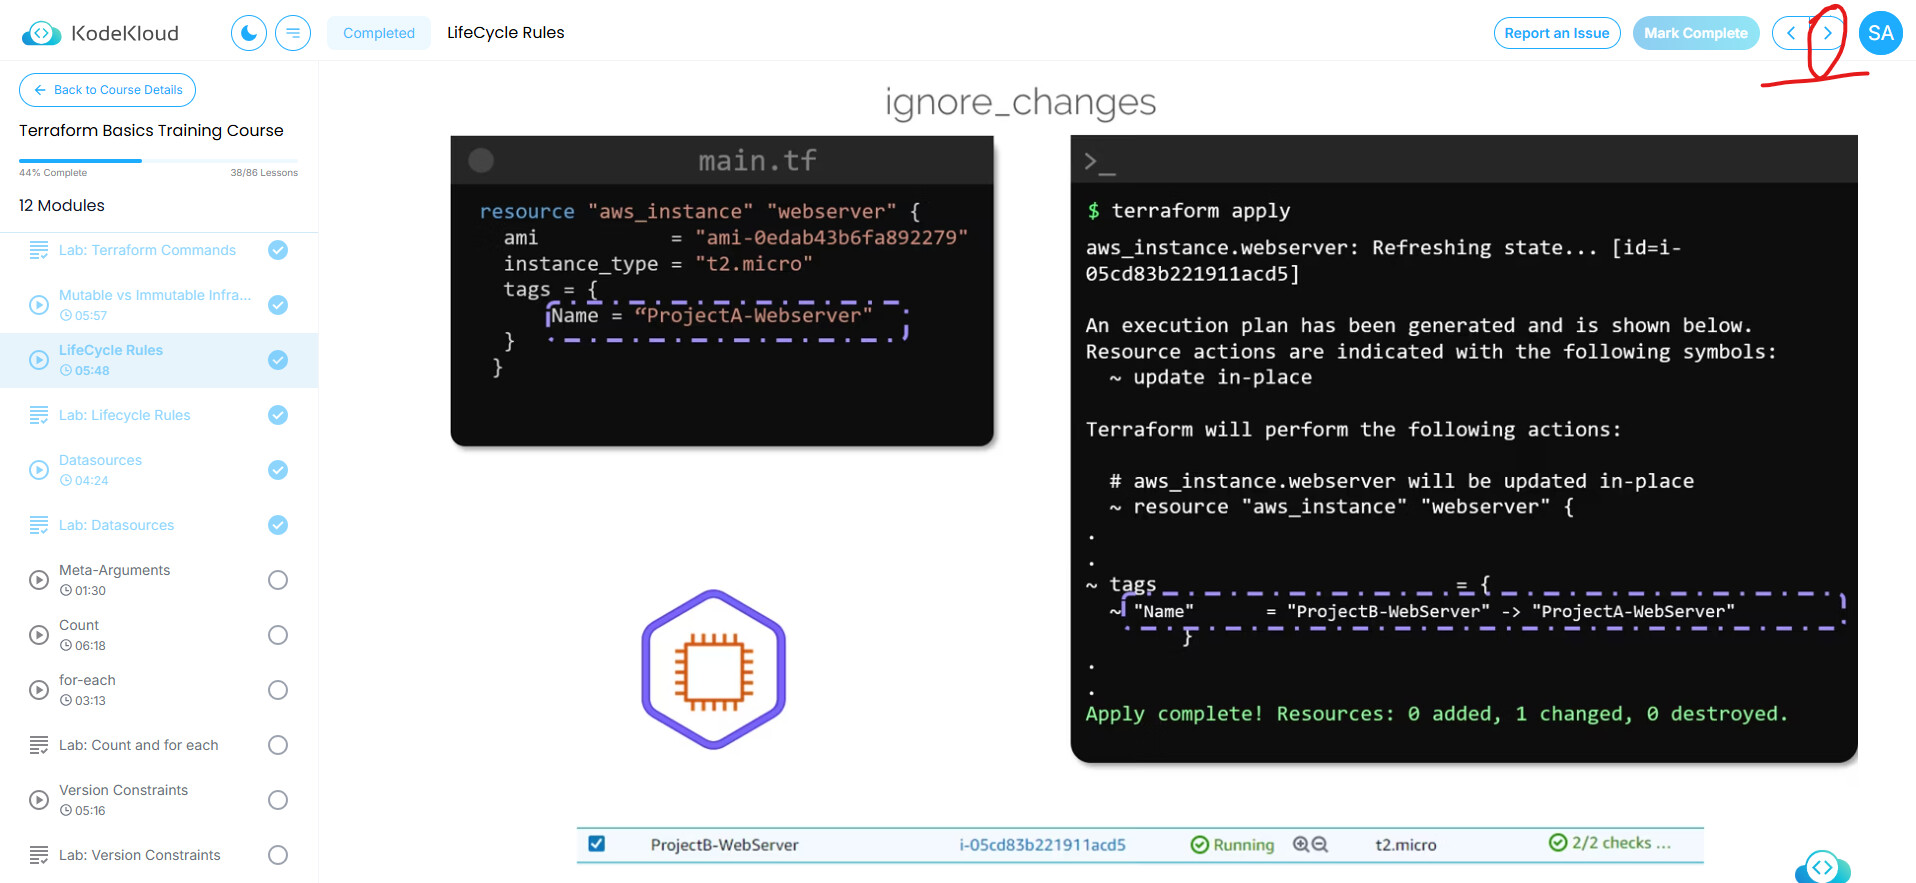
Task: Click Terraform Basics Training Course title
Action: click(x=151, y=130)
